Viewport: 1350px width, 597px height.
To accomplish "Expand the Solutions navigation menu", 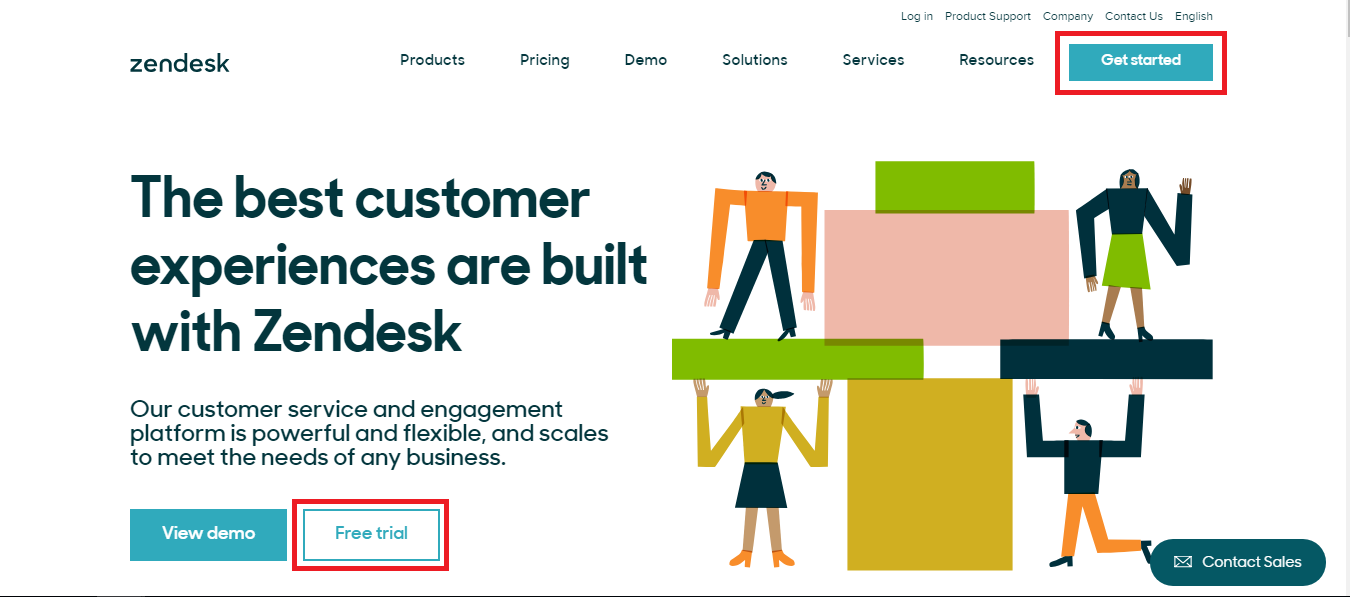I will (754, 60).
